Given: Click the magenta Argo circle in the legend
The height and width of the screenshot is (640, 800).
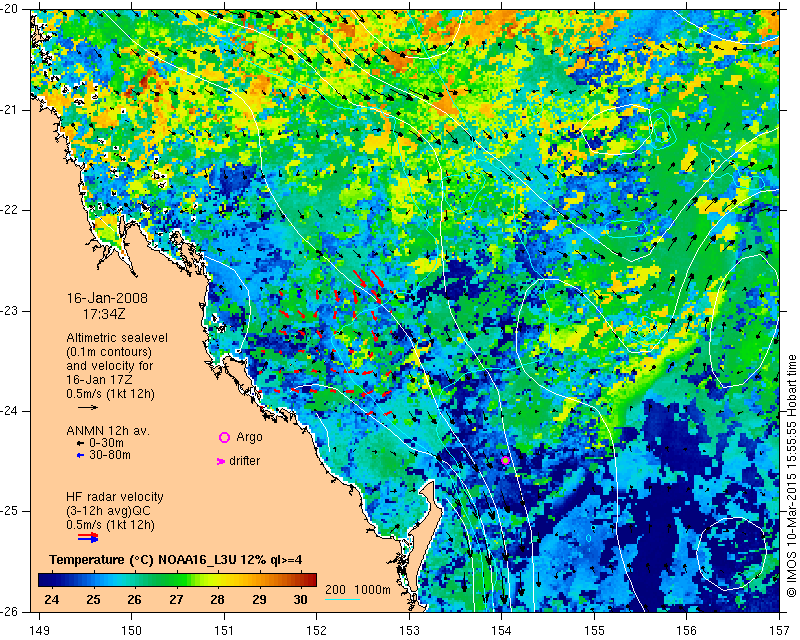Looking at the screenshot, I should [x=224, y=437].
